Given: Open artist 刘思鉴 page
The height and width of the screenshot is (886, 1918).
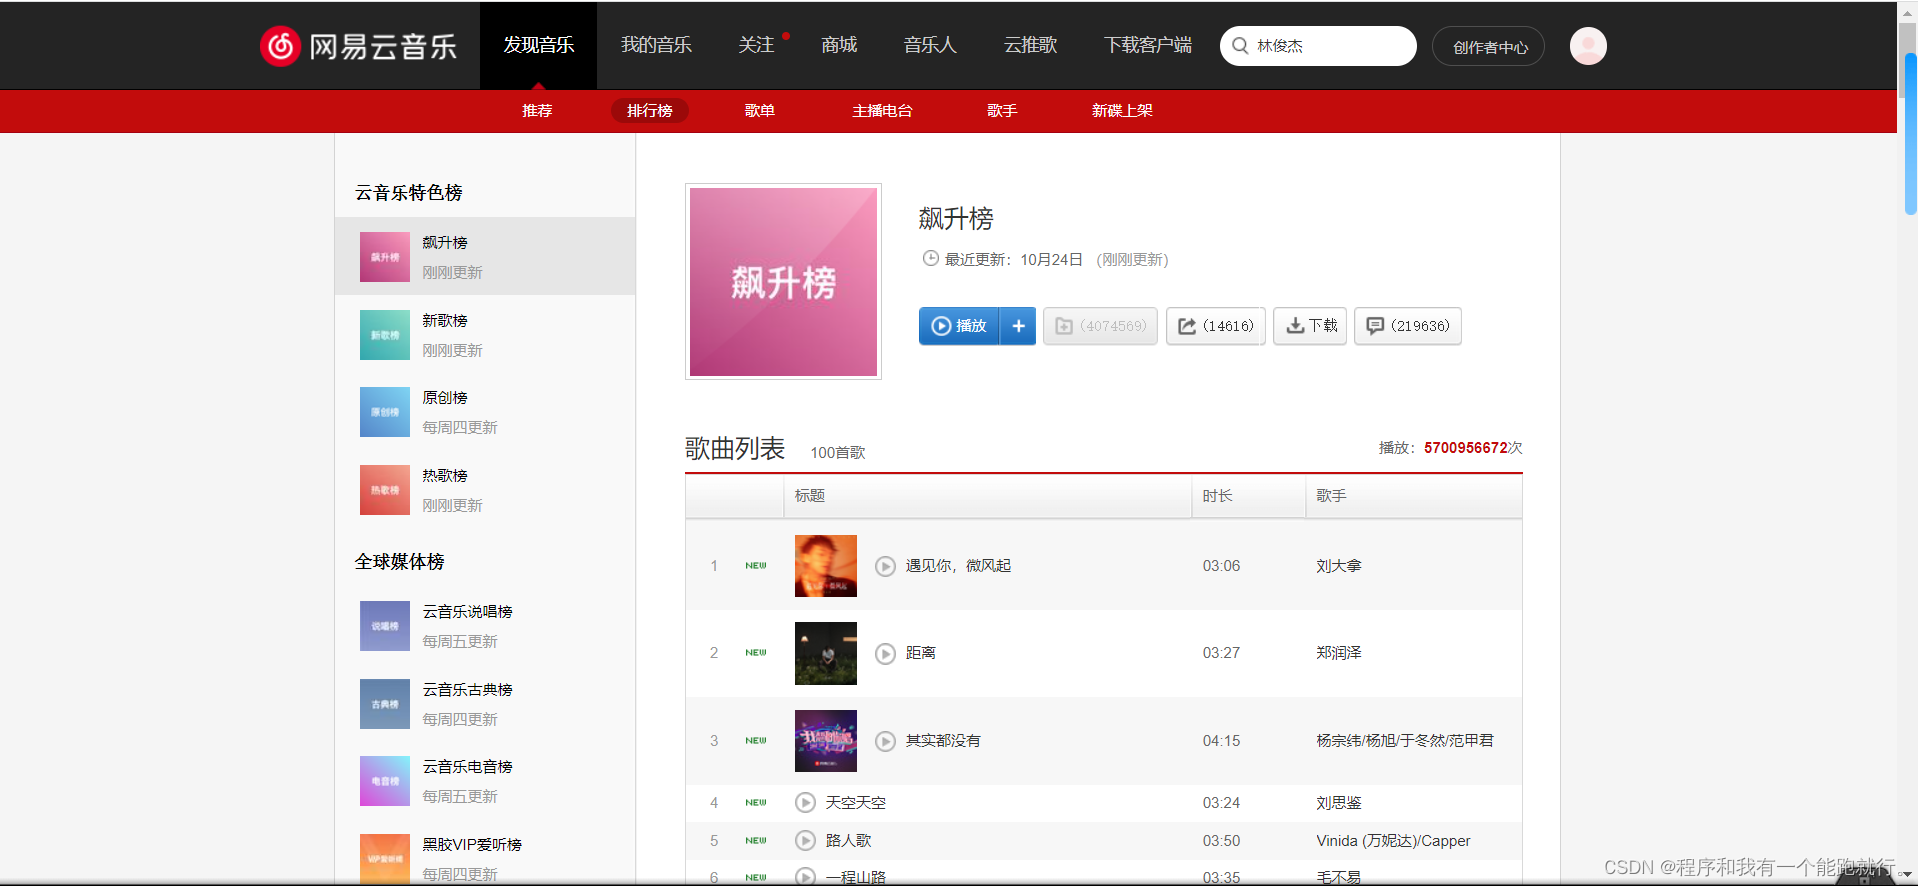Looking at the screenshot, I should [x=1339, y=803].
